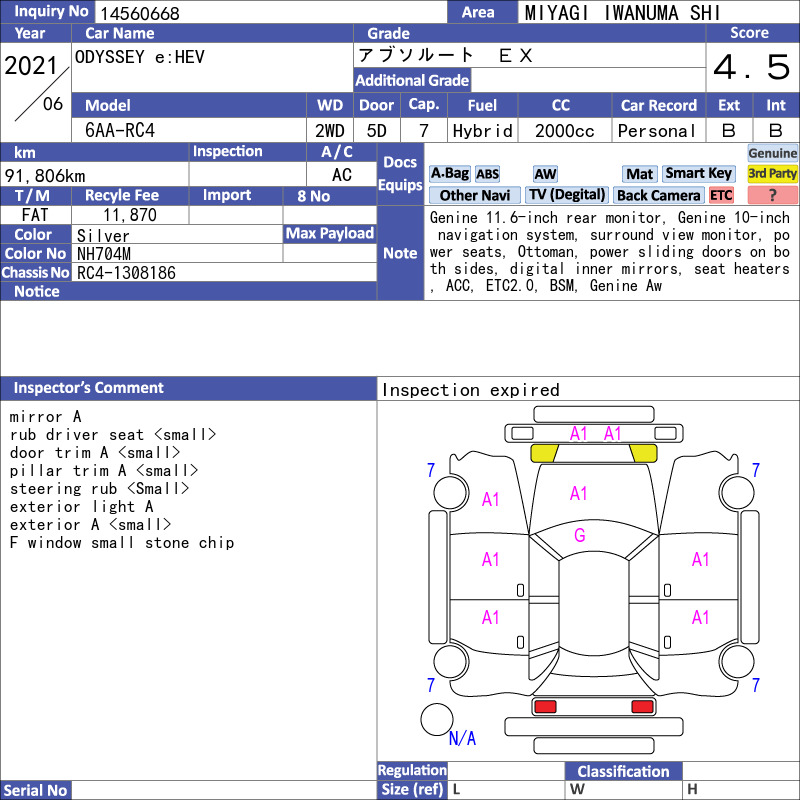
Task: Select the red ETC badge
Action: [721, 195]
